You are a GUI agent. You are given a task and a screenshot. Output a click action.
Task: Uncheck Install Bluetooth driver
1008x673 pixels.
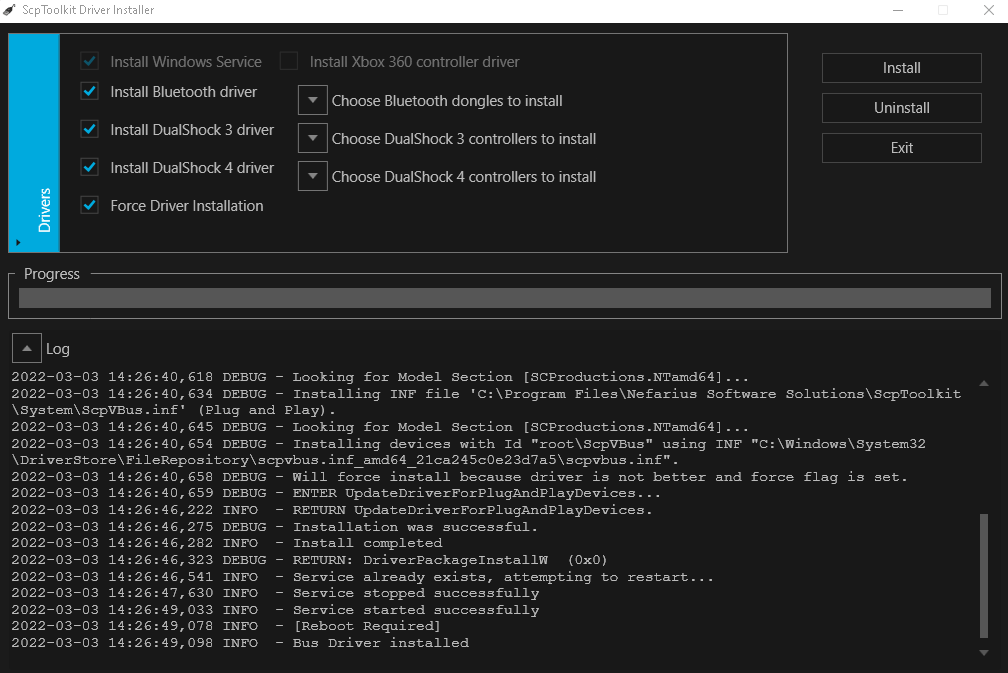point(89,92)
